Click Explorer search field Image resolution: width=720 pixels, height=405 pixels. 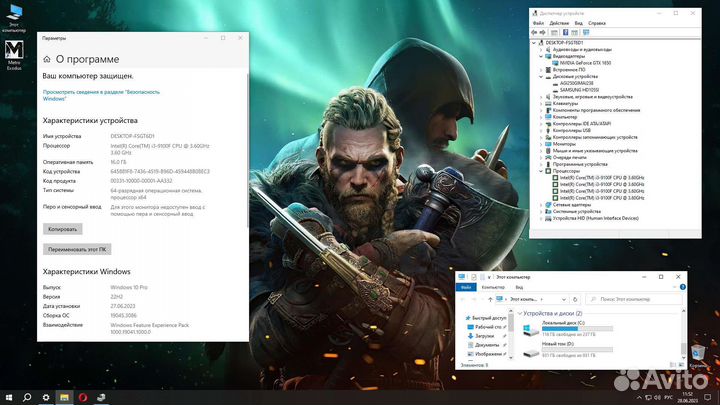click(x=634, y=299)
